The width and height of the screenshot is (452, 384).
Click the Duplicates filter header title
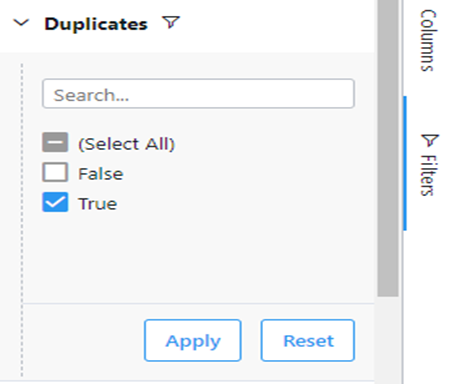pos(96,24)
